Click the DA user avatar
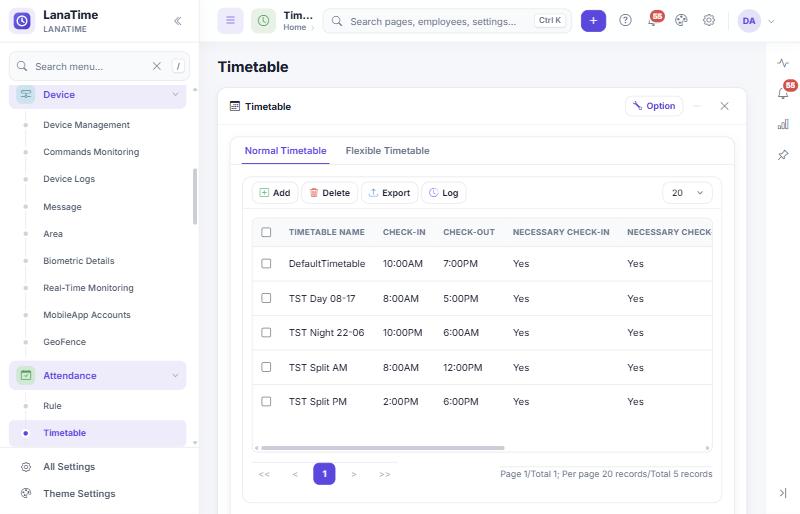This screenshot has height=514, width=800. (749, 21)
